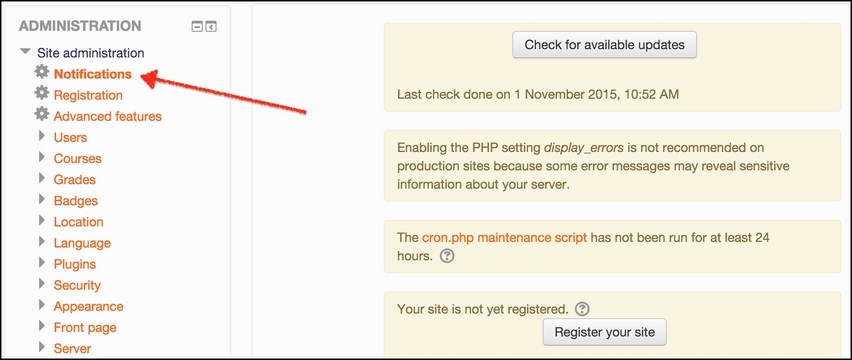Open help icon beside cron.php message

447,256
